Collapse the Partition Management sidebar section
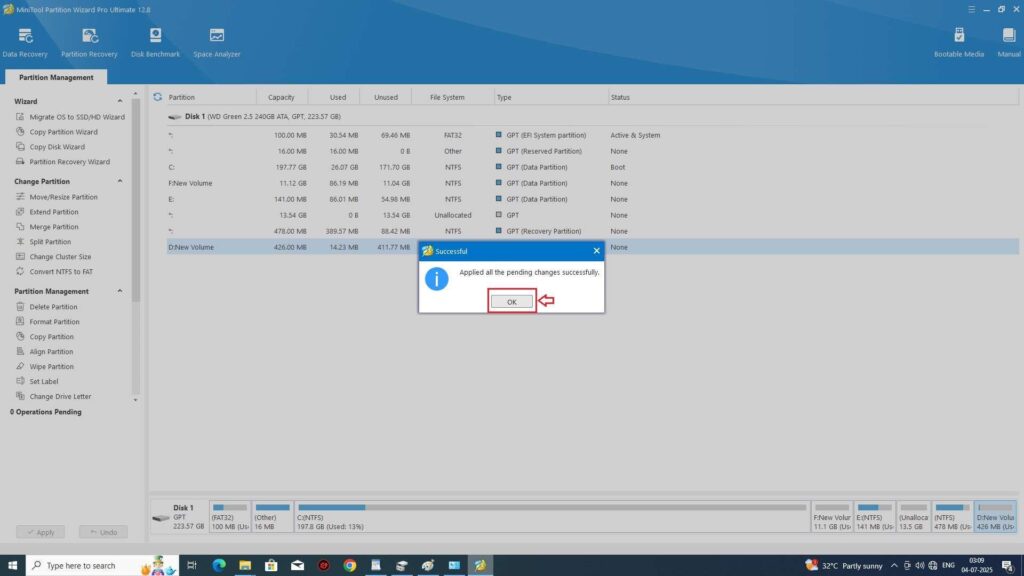This screenshot has width=1024, height=576. click(x=121, y=291)
